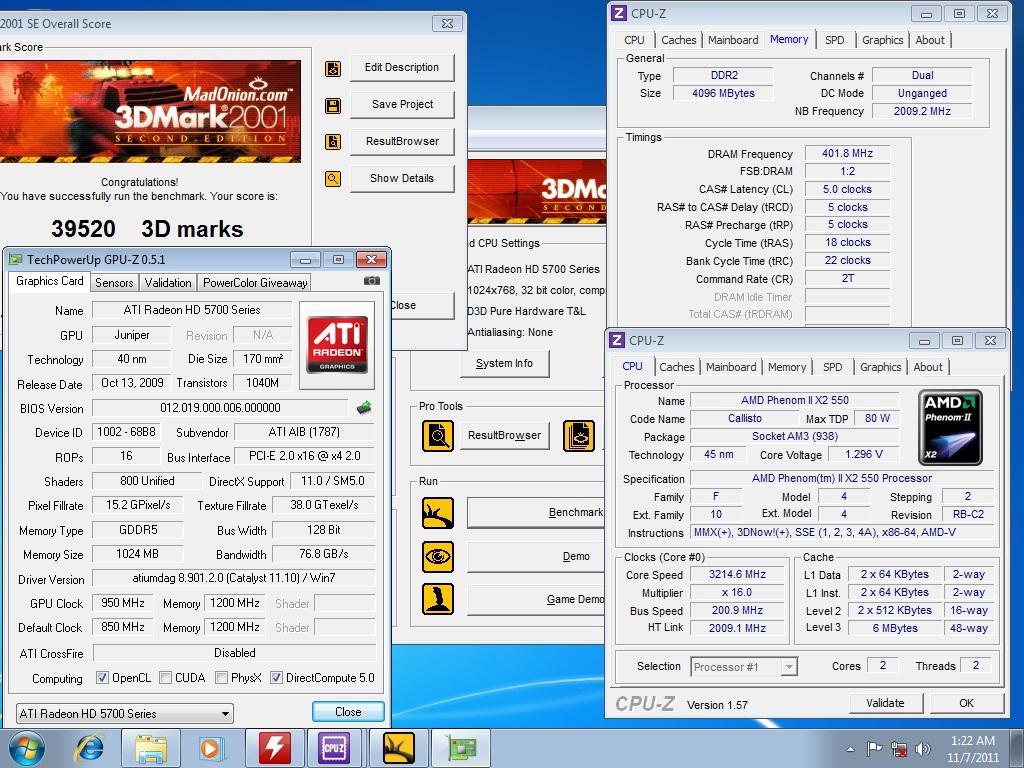Click the Pro Tools ResultBrowser button
The width and height of the screenshot is (1024, 768).
[x=504, y=436]
